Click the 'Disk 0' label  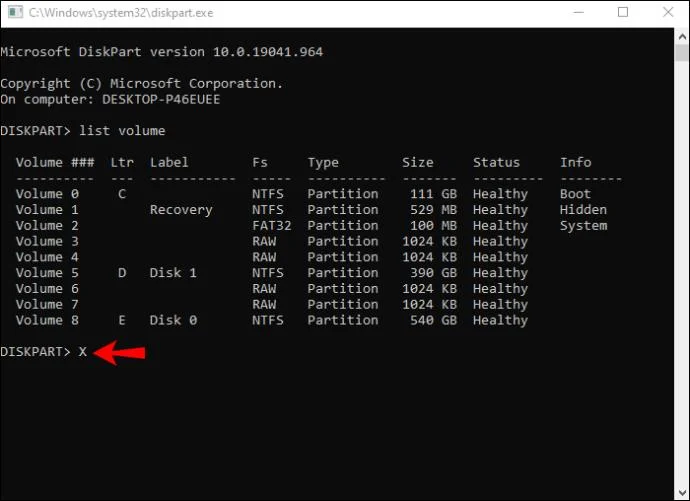click(173, 321)
